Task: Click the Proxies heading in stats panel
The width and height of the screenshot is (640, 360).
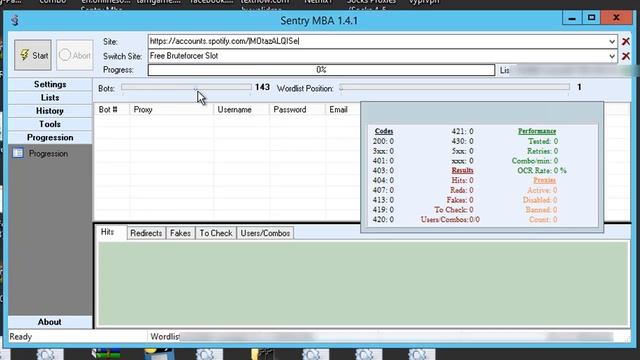Action: coord(544,180)
